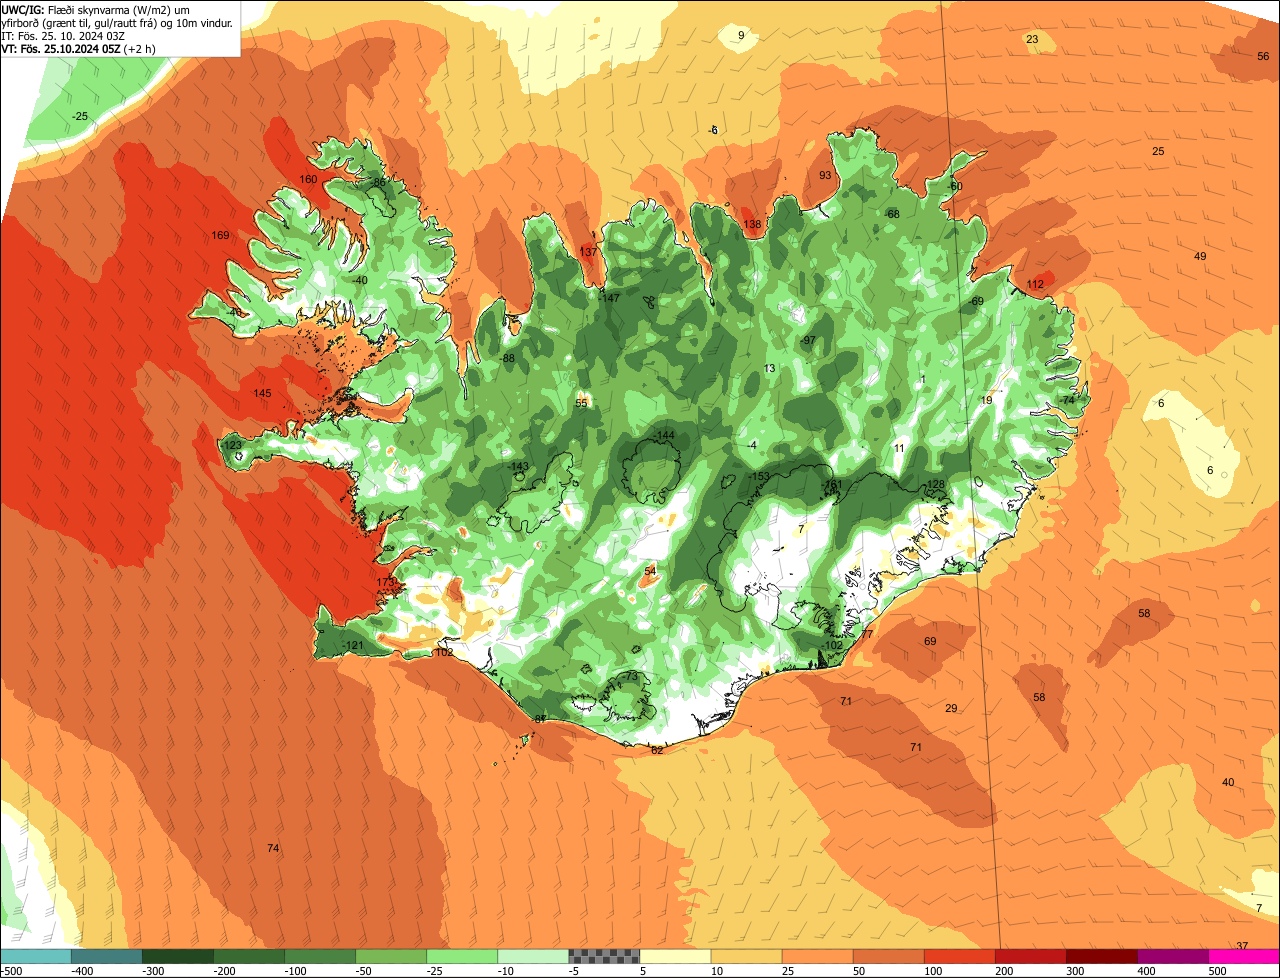
Task: Click the value -144 above the glacier outline
Action: (664, 435)
